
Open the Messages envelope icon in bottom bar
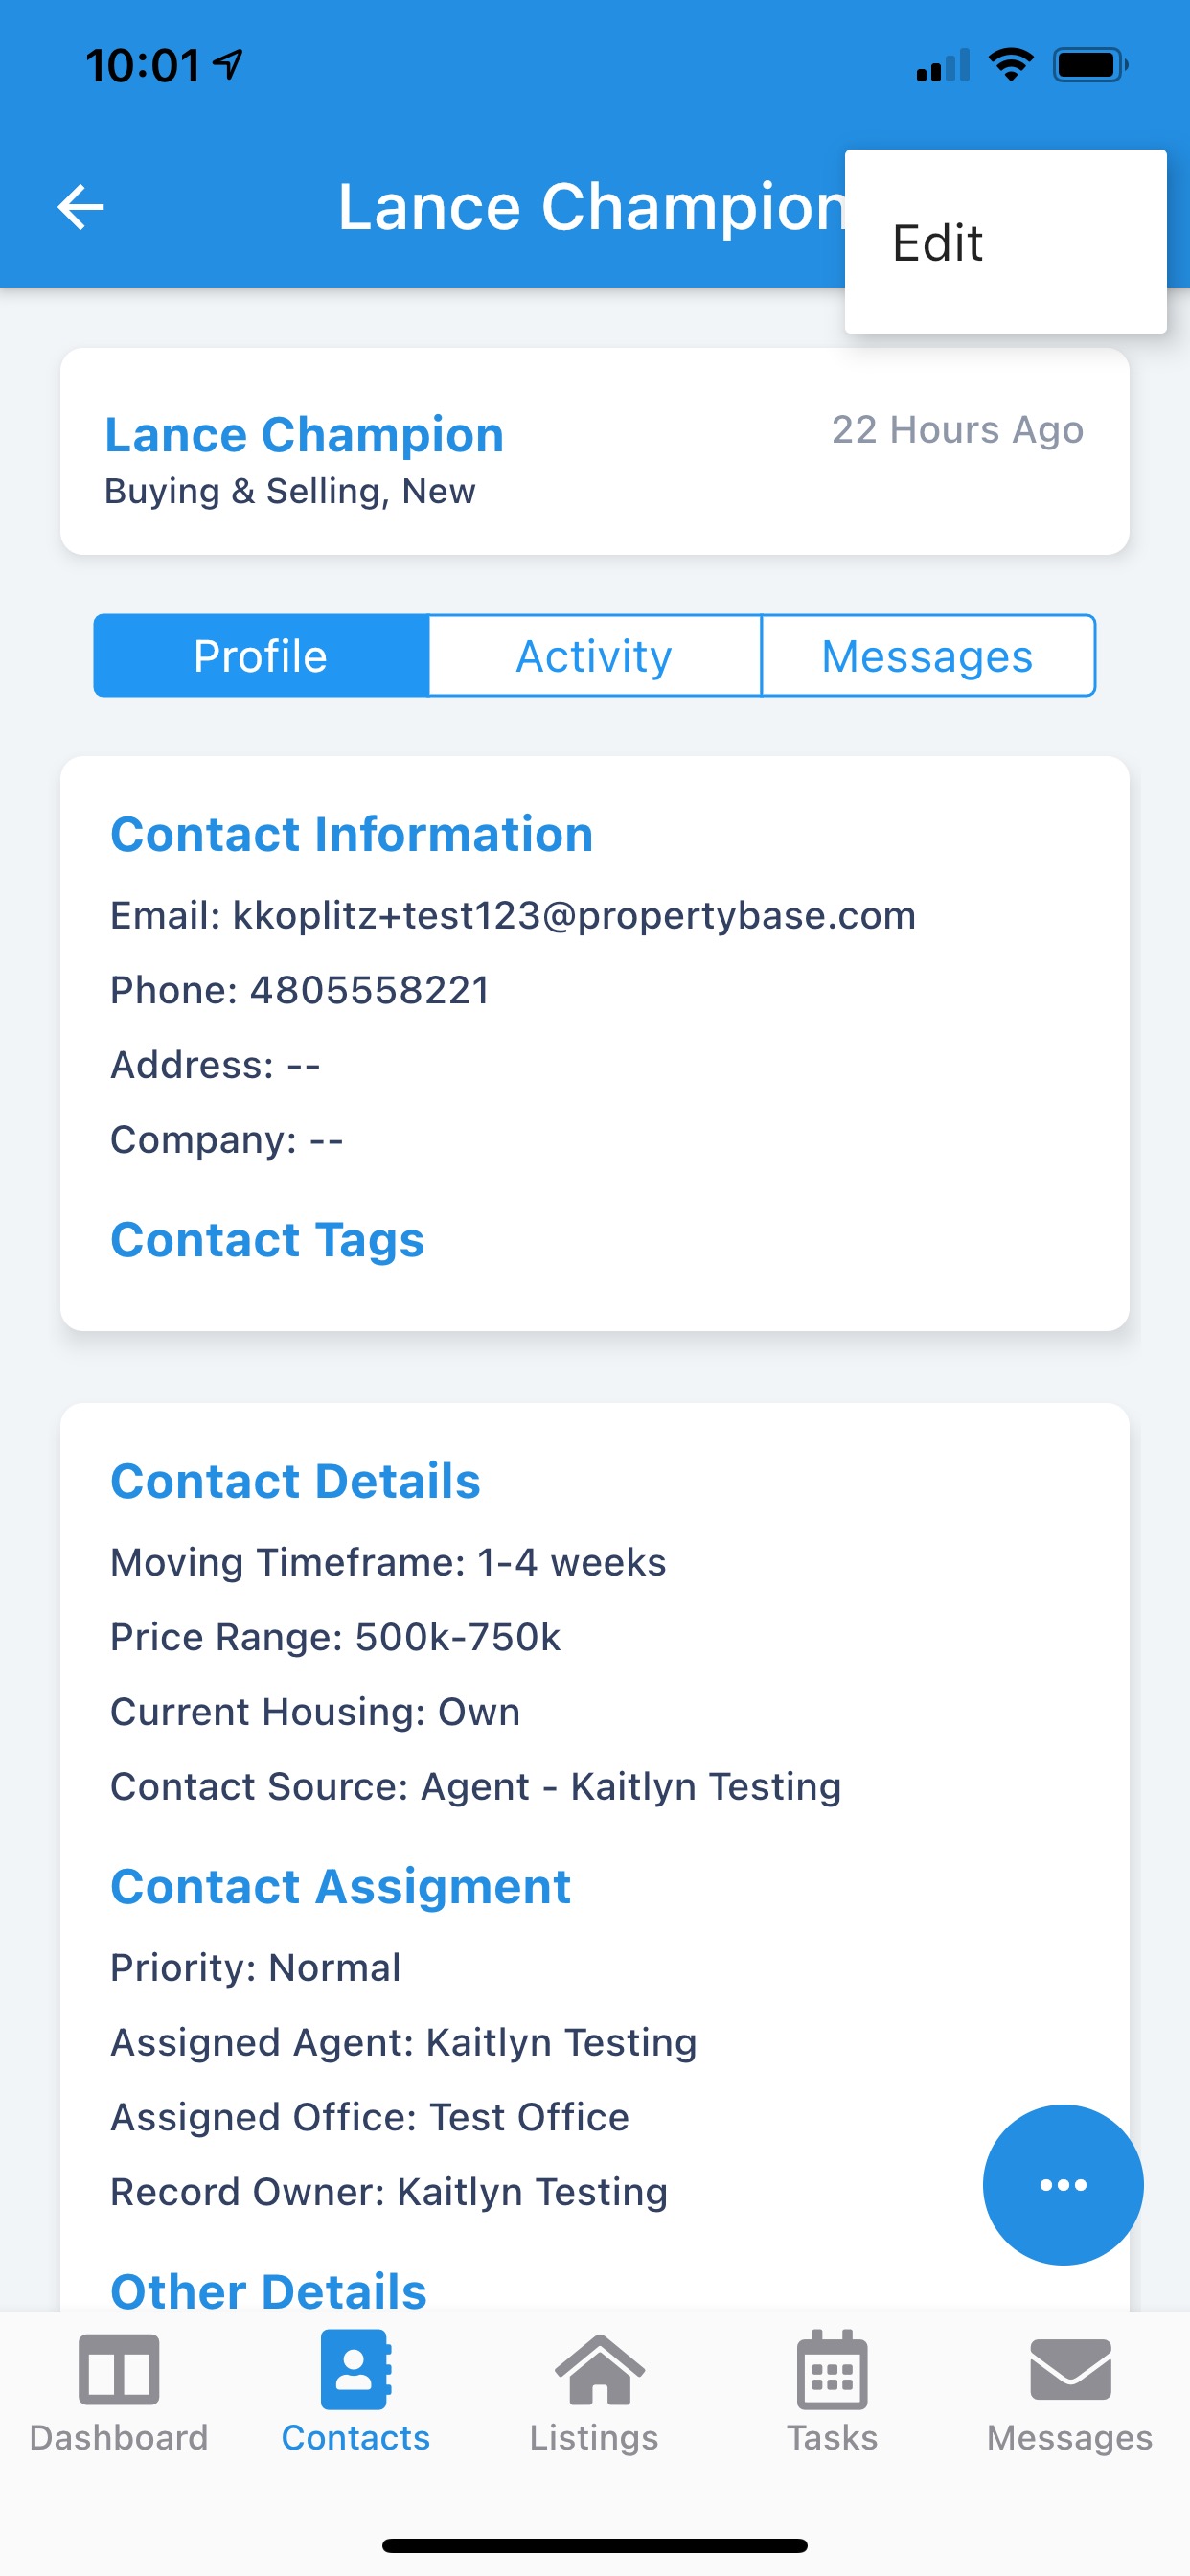(x=1070, y=2370)
